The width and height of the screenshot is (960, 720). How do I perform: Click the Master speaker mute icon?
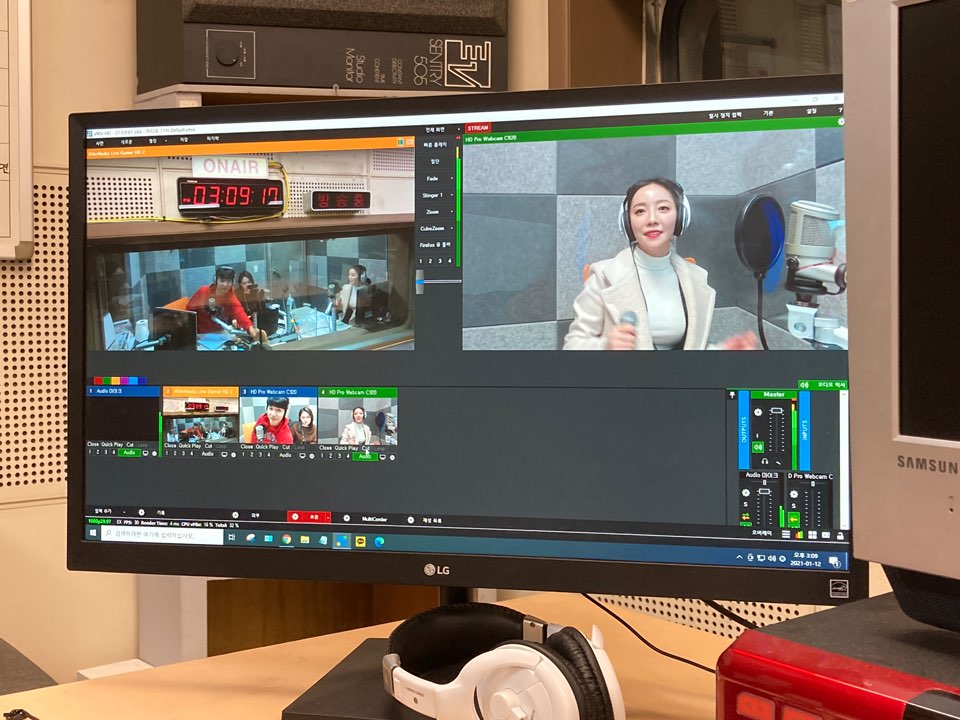pyautogui.click(x=757, y=446)
